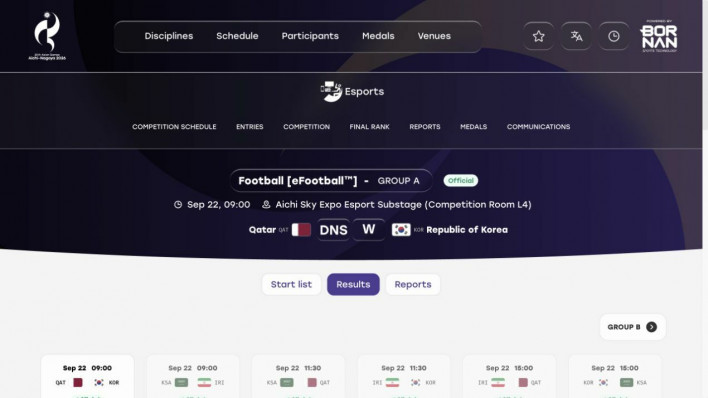Click the Bornan sports technology logo
The image size is (708, 398).
[x=658, y=36]
